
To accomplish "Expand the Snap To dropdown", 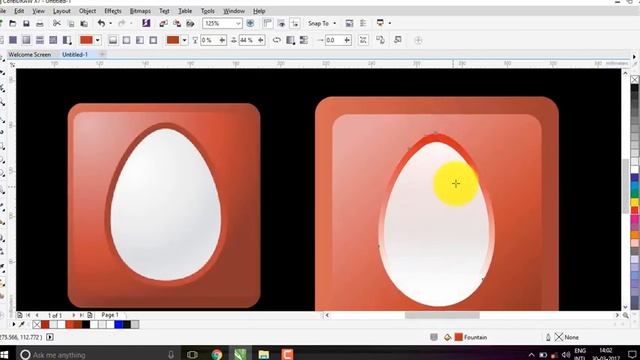I will (x=335, y=23).
